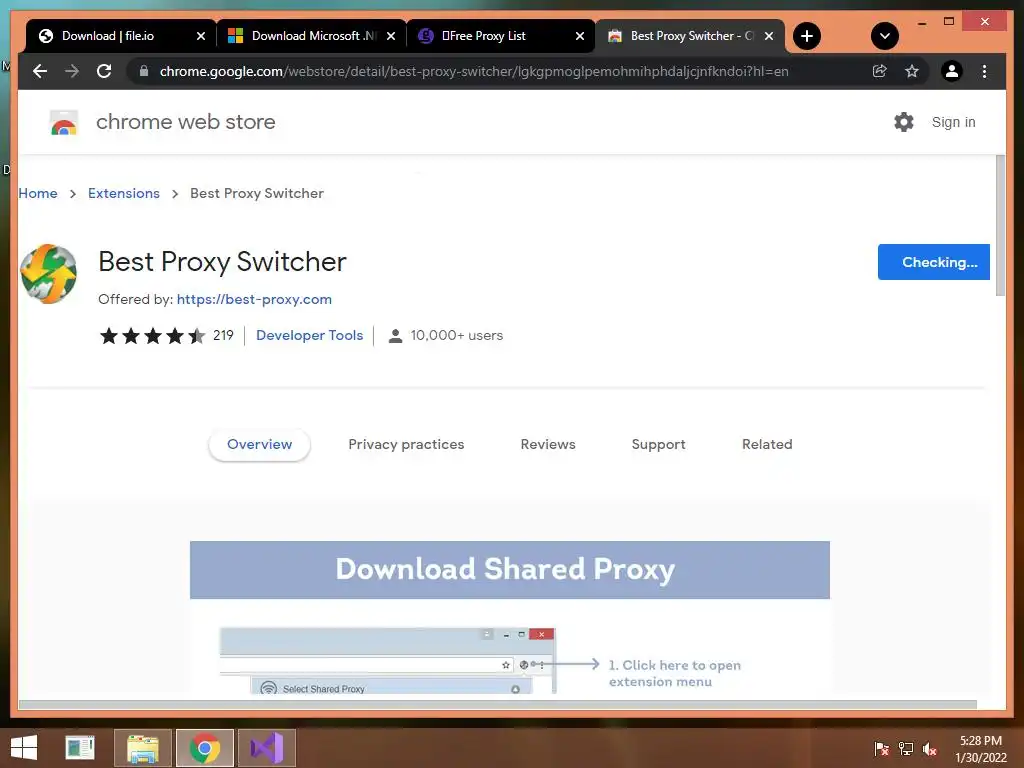Select the Overview tab
This screenshot has height=768, width=1024.
[259, 444]
